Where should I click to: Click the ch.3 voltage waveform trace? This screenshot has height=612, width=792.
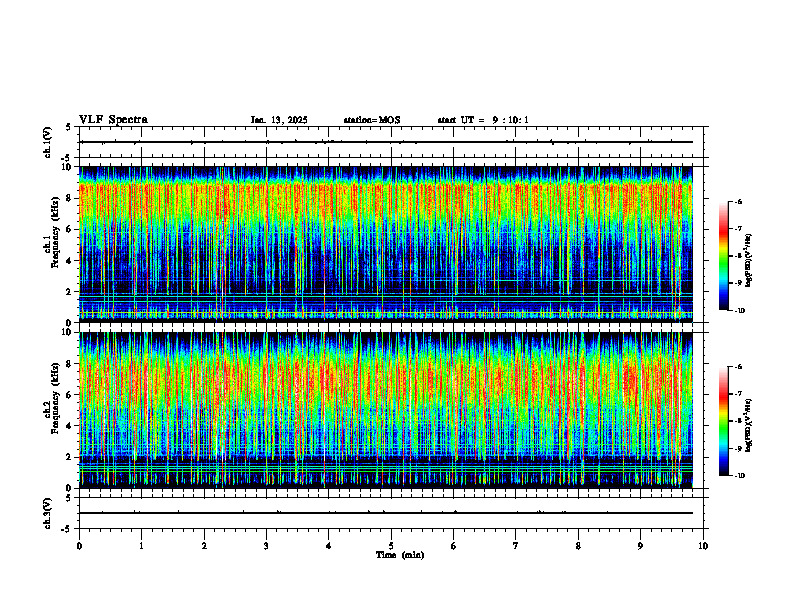click(386, 513)
